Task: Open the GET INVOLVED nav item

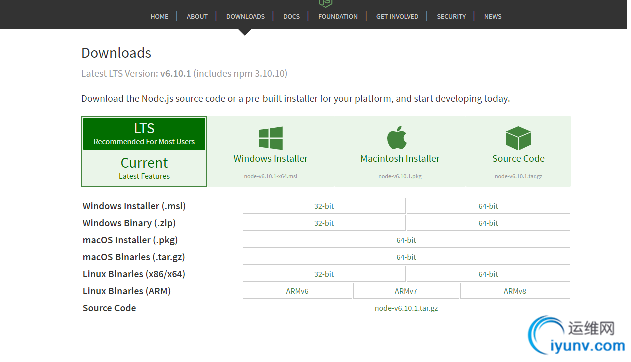Action: click(397, 16)
